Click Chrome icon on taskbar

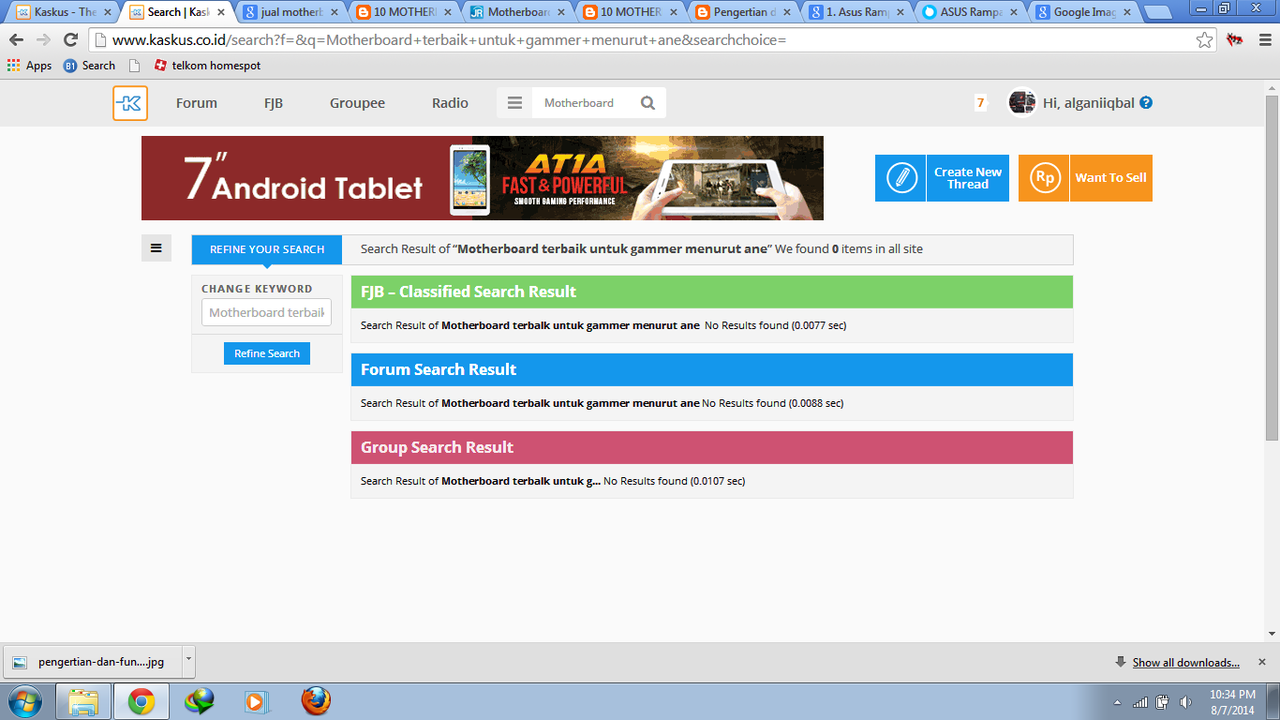pos(141,701)
